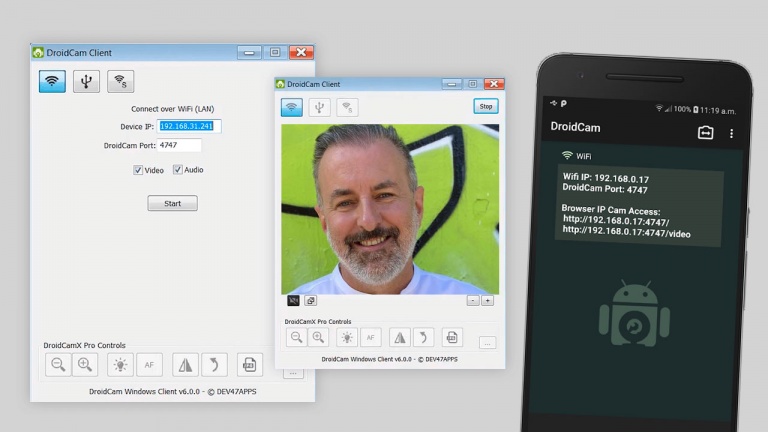Toggle camera-off icon below video preview
Image resolution: width=768 pixels, height=432 pixels.
[x=293, y=301]
